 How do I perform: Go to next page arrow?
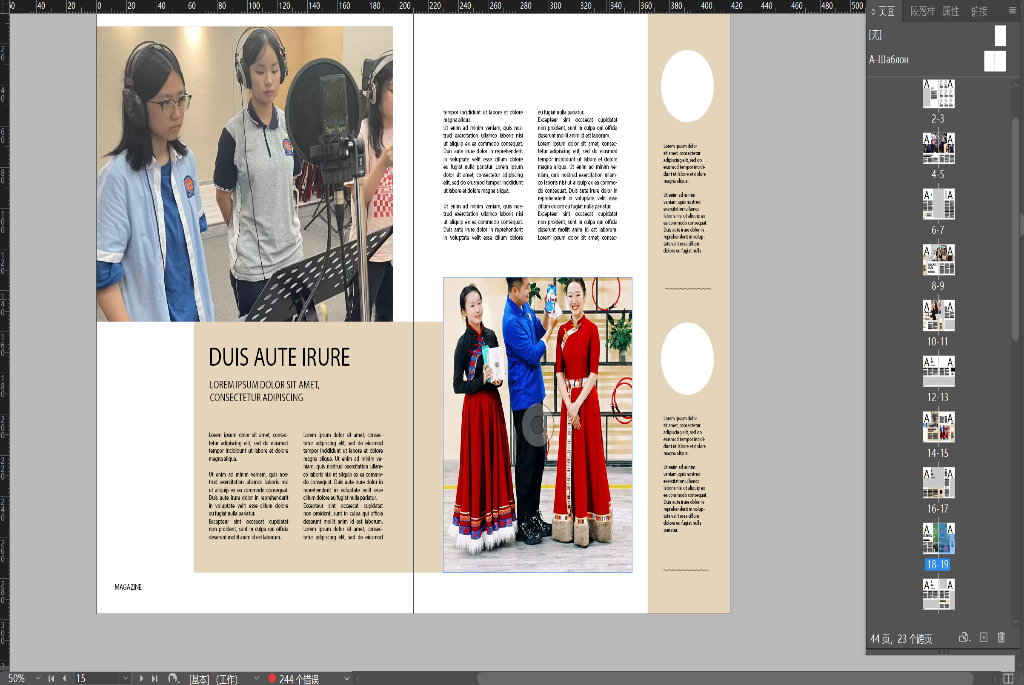coord(142,679)
